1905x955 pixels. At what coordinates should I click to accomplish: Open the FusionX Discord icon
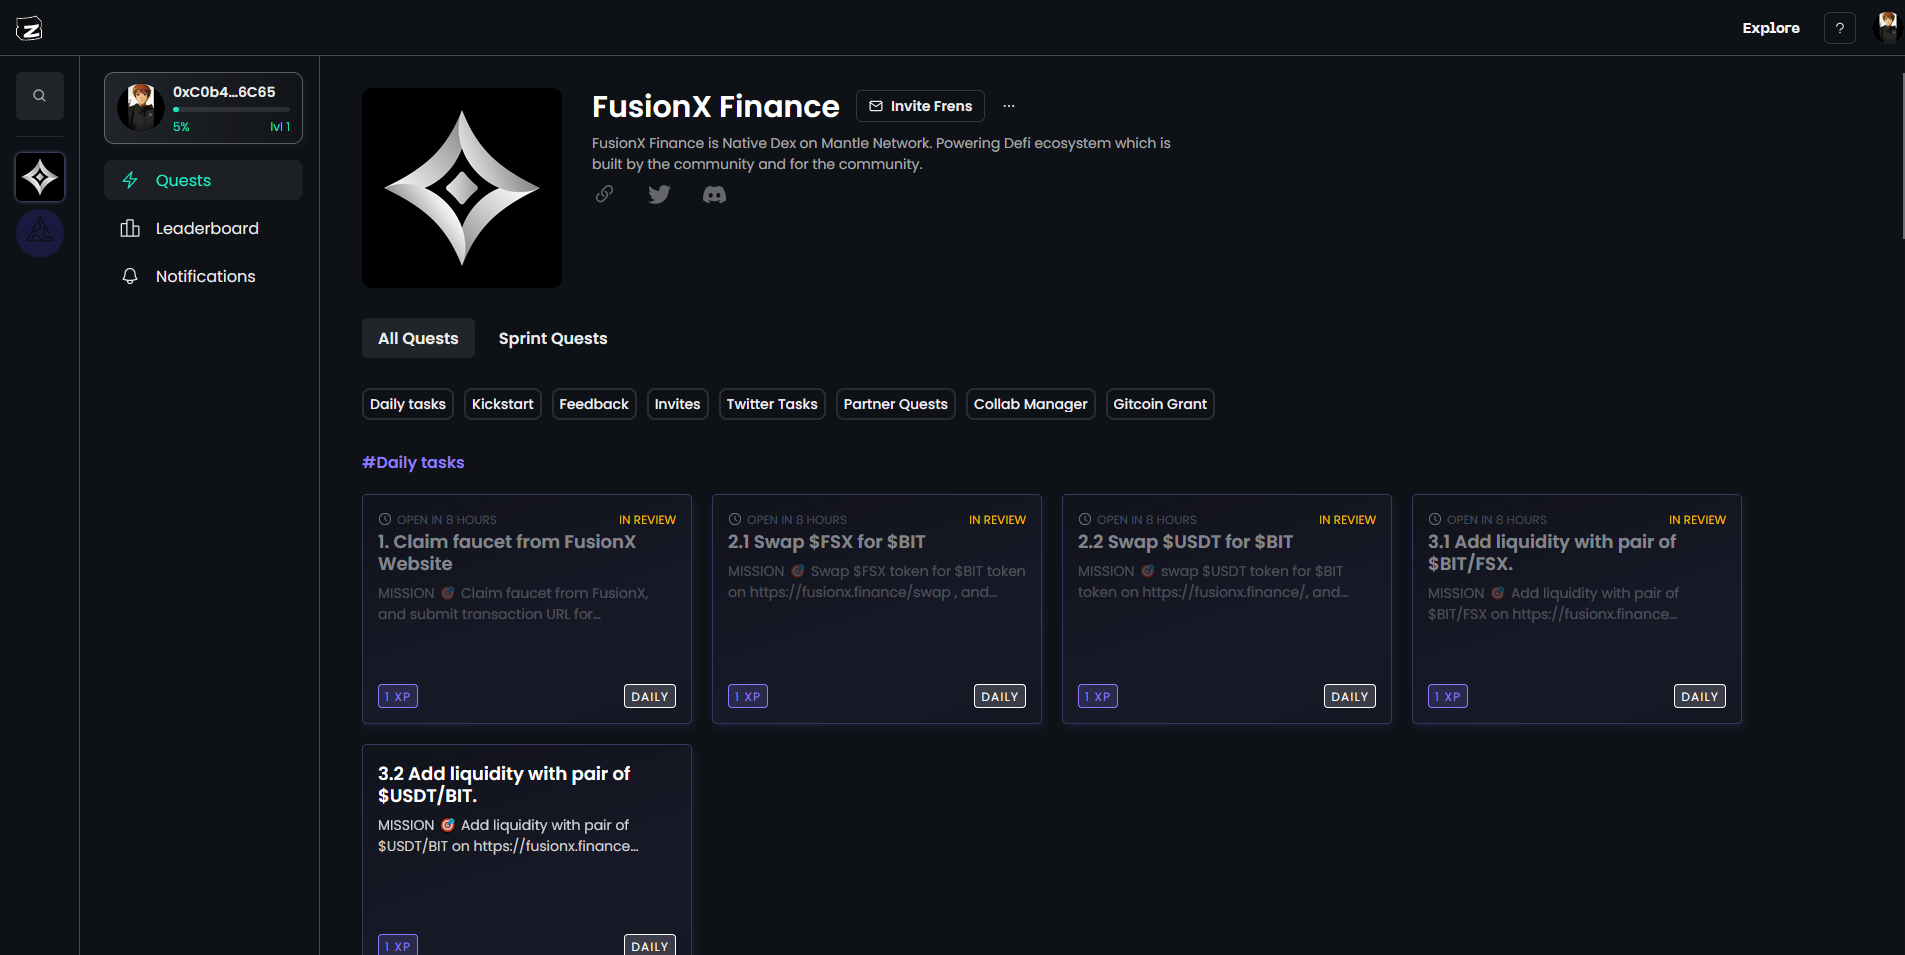pos(714,195)
